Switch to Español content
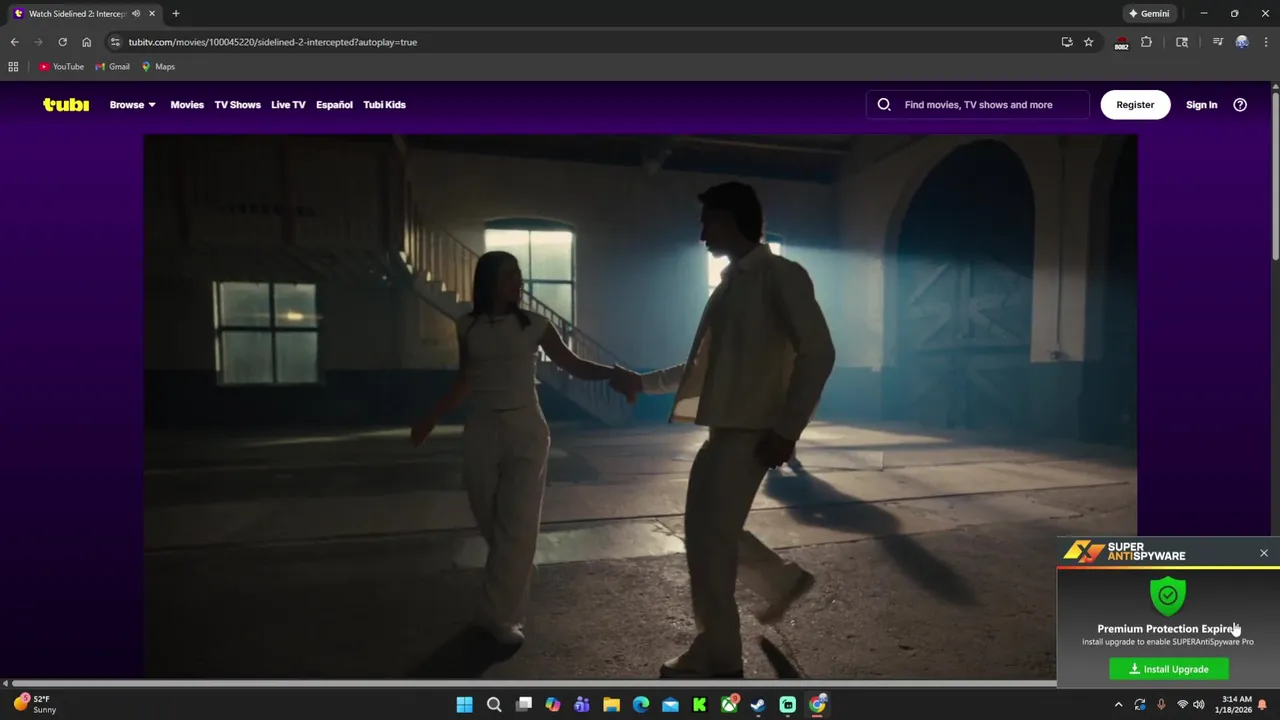Screen dimensions: 1280x720 (334, 104)
